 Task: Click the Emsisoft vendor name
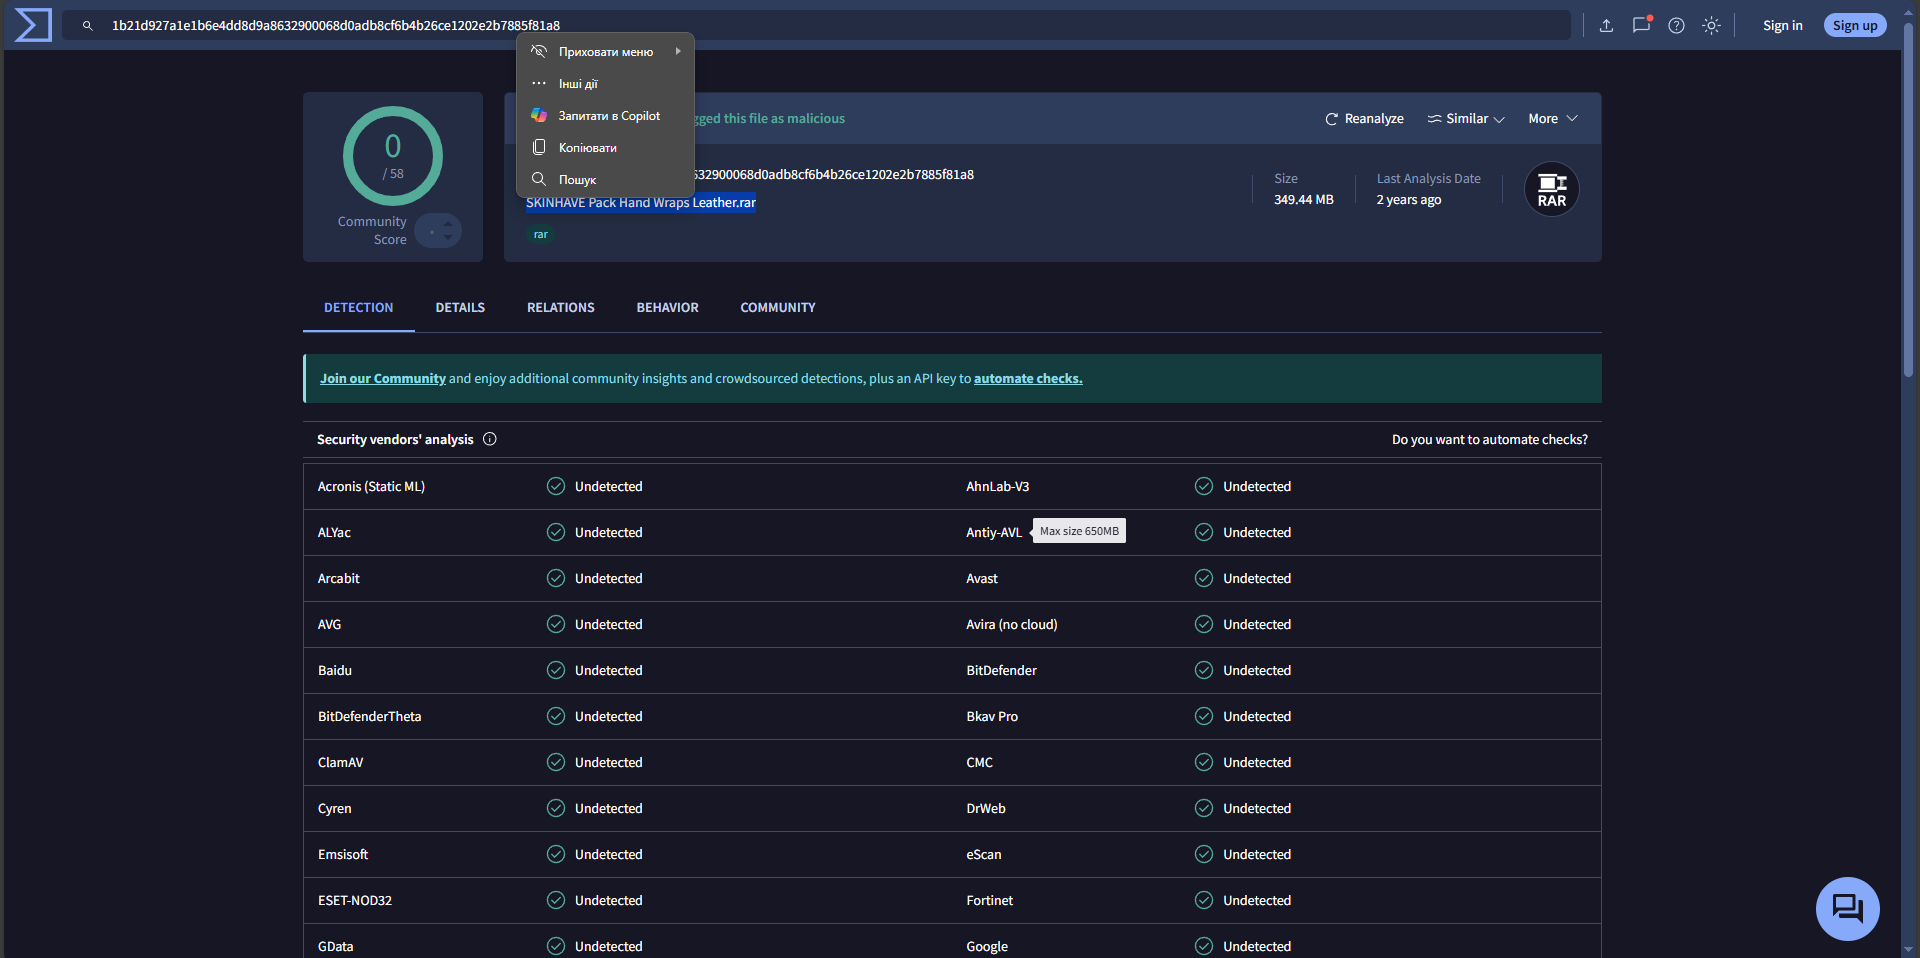(343, 855)
